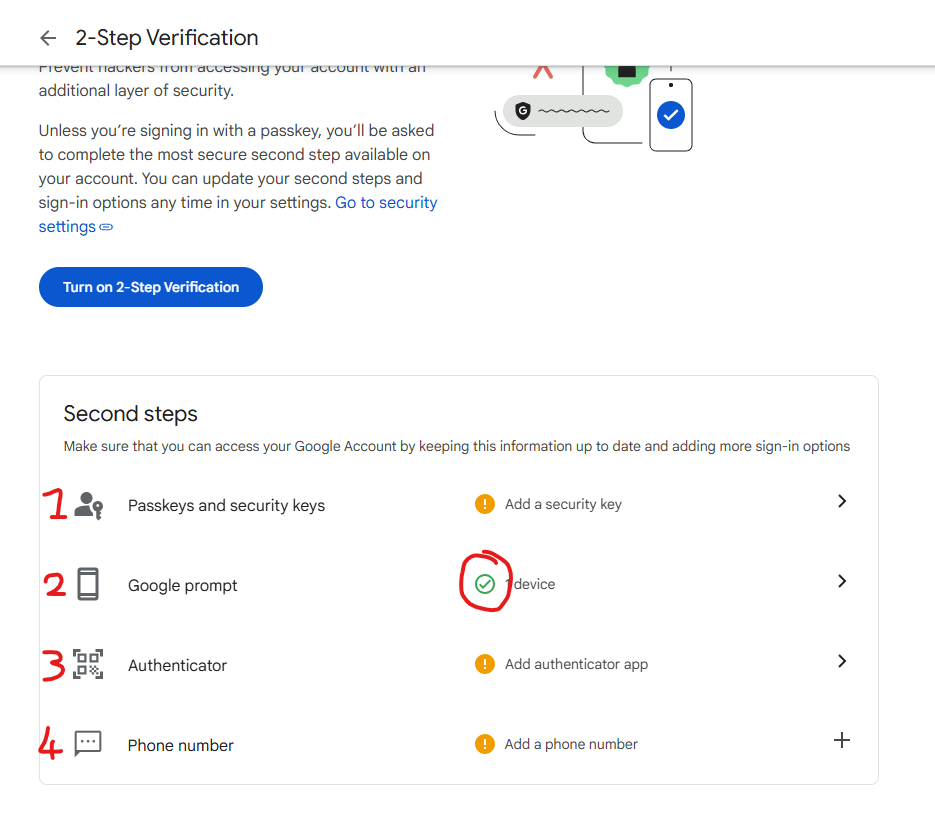Click the 2-Step Verification page title
Viewport: 935px width, 824px height.
167,38
